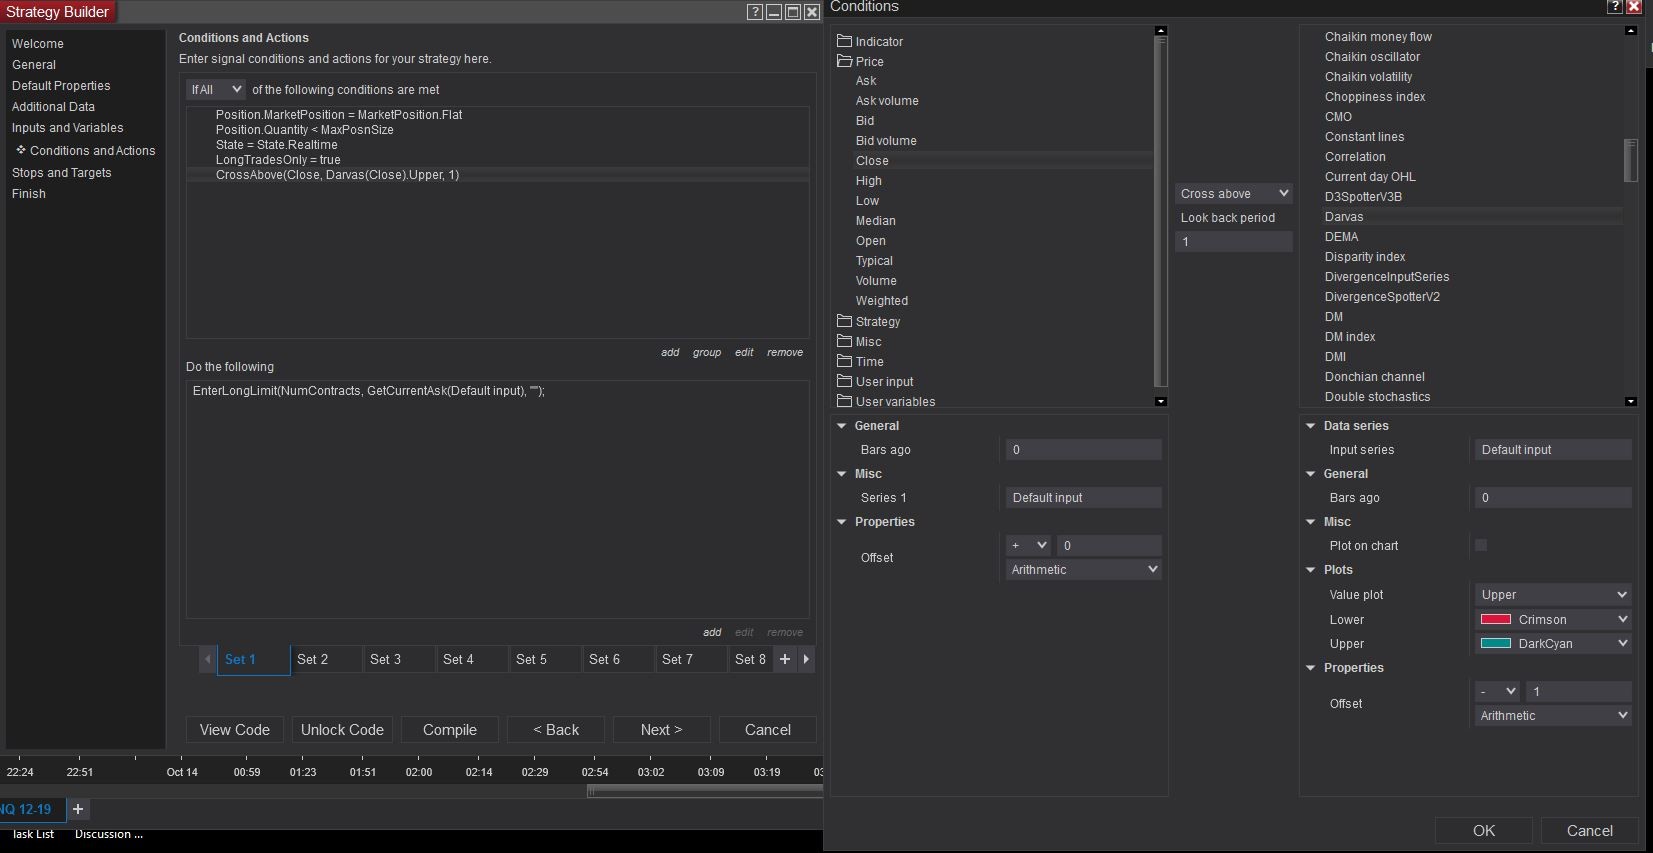Select the Weighted price item
Image resolution: width=1653 pixels, height=853 pixels.
tap(882, 301)
